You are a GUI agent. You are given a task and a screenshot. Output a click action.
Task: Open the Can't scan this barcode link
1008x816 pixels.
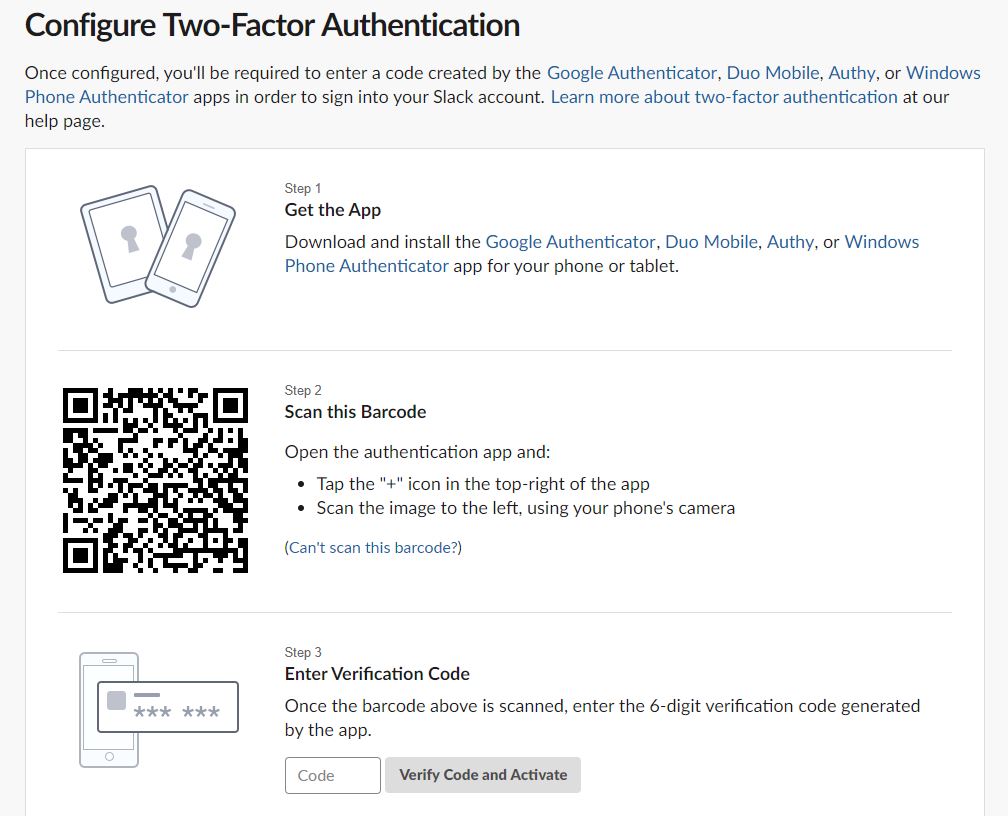tap(373, 547)
